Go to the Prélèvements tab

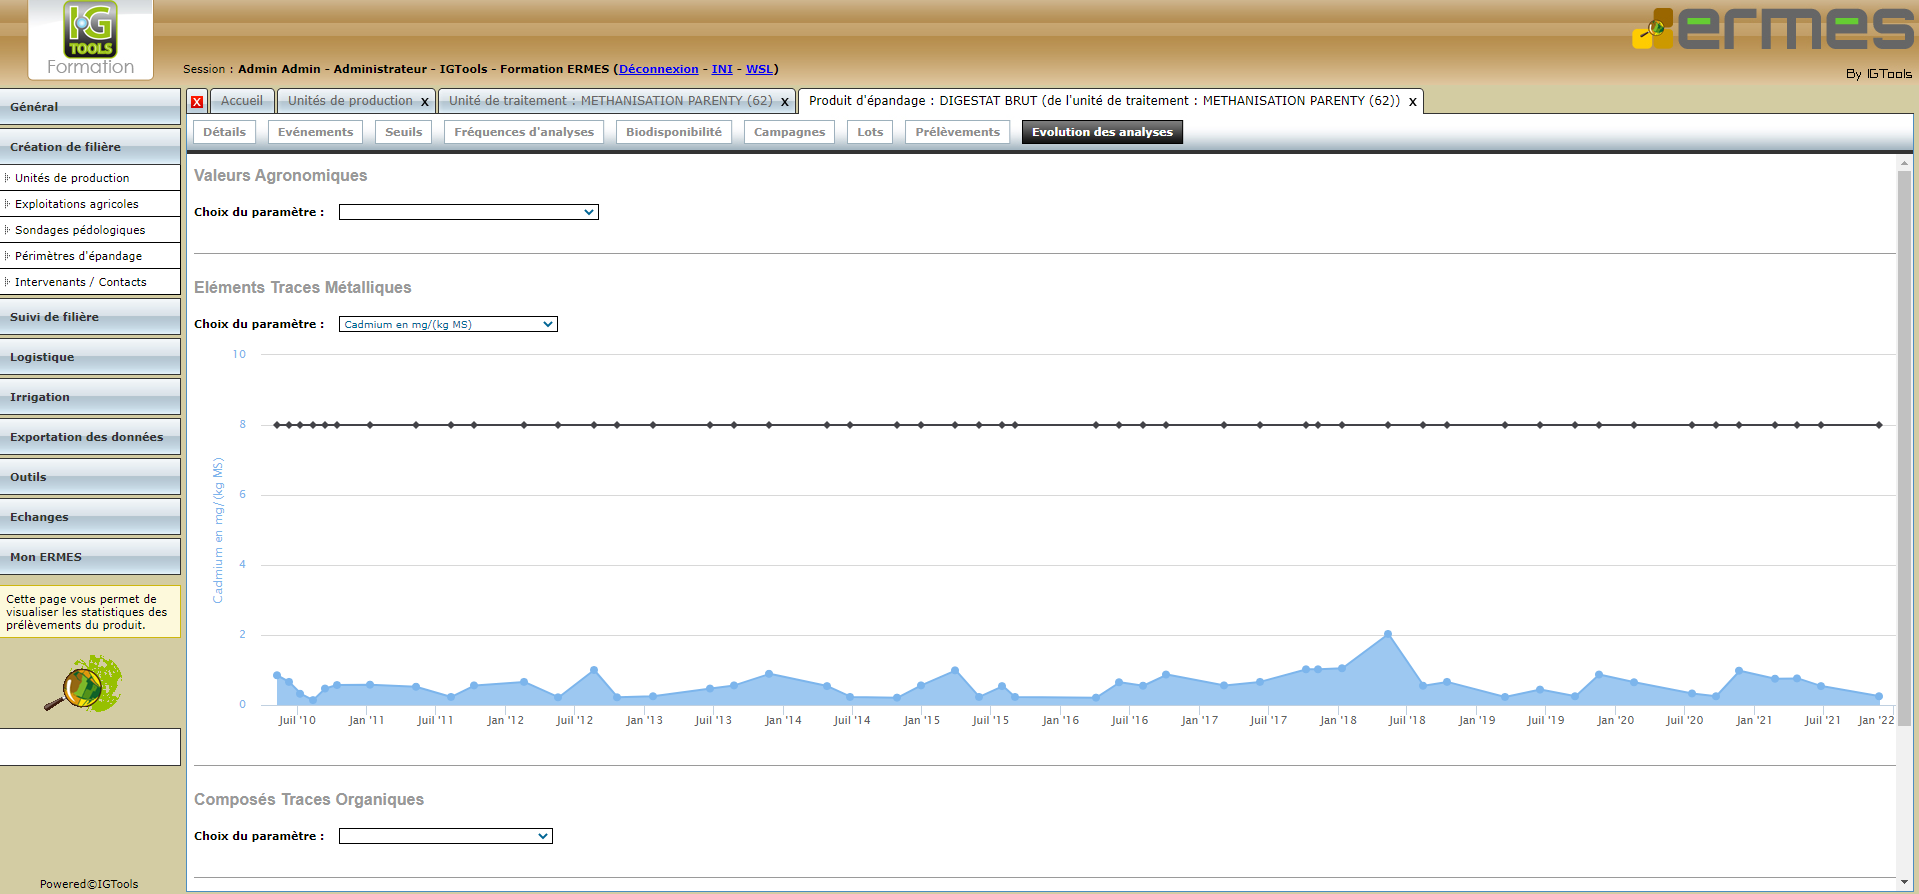tap(957, 132)
